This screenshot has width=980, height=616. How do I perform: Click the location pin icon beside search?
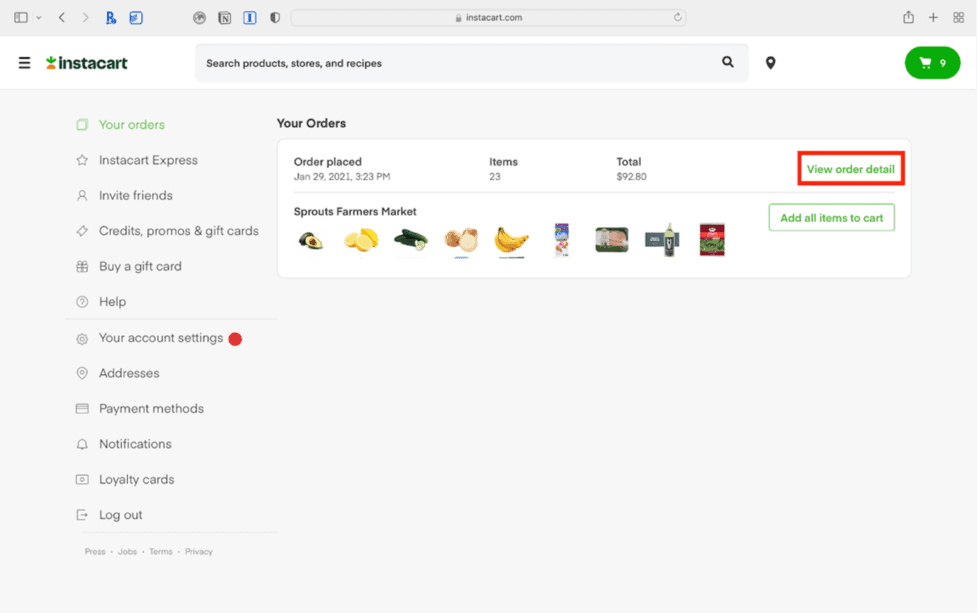tap(770, 62)
